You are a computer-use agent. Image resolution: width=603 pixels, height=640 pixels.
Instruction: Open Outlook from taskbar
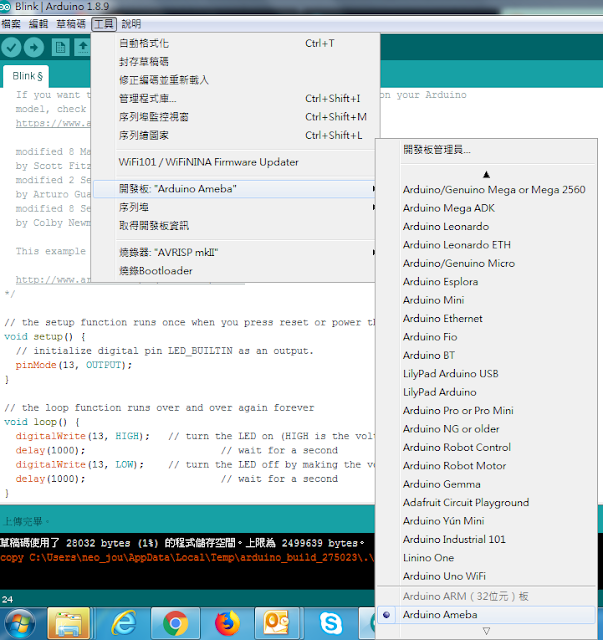(x=277, y=624)
